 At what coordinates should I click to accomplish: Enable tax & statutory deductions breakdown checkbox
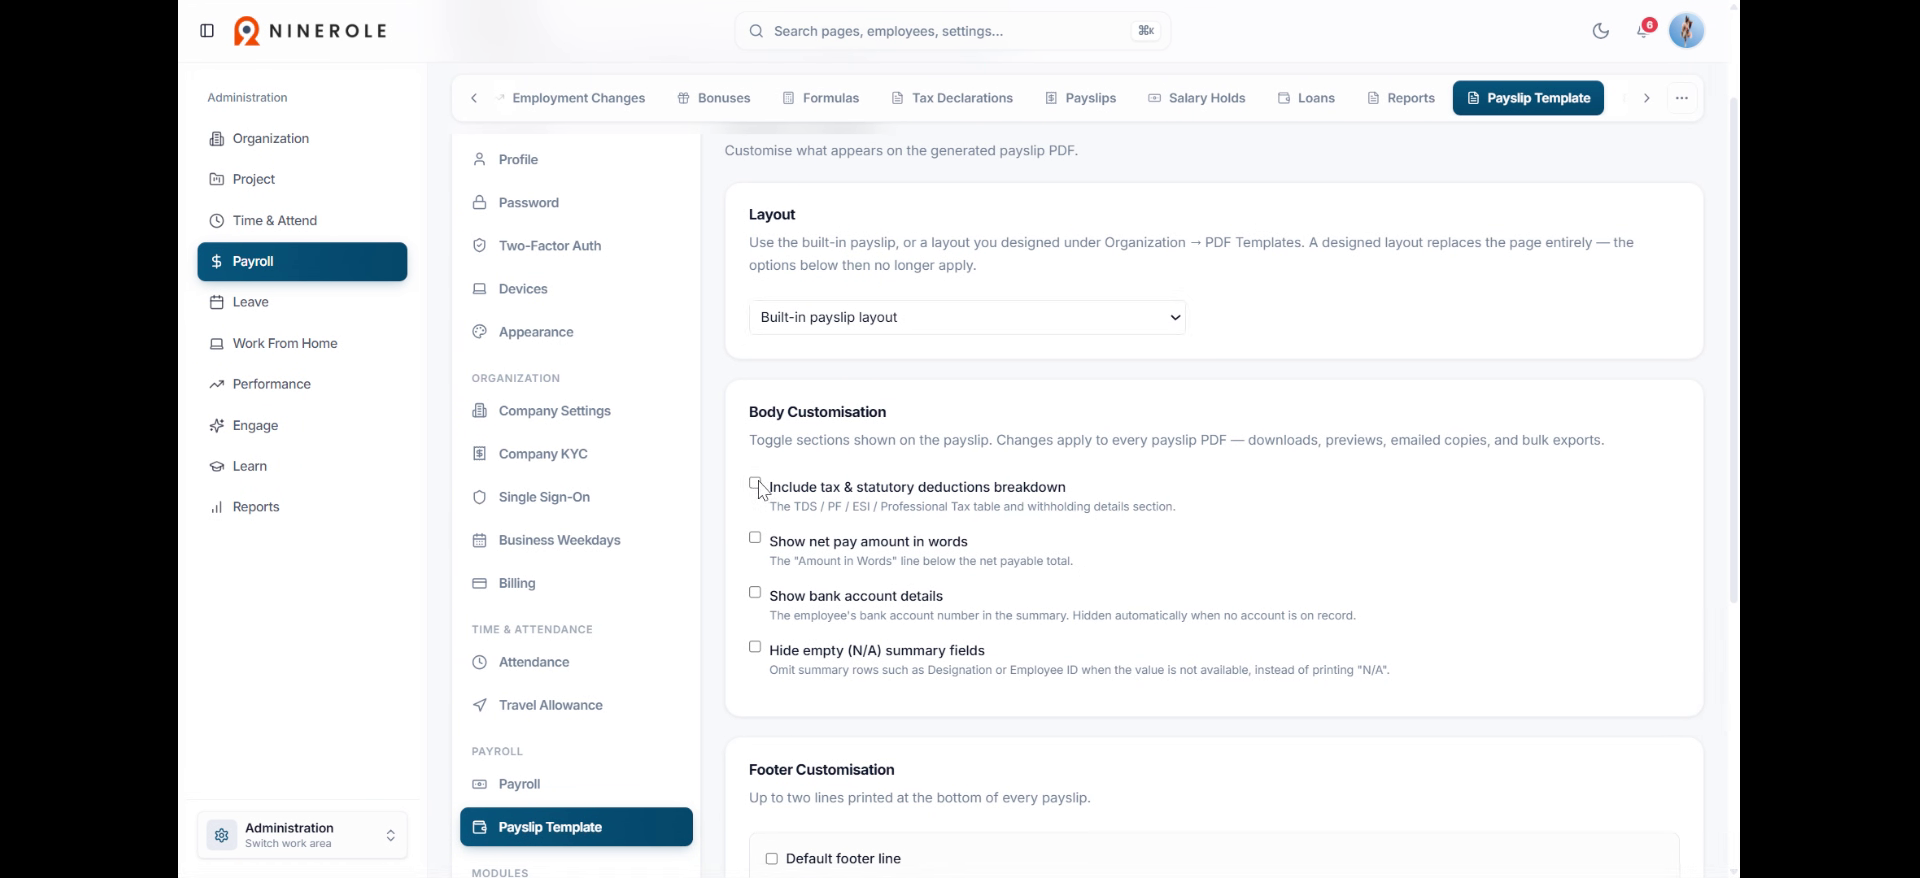(x=755, y=484)
